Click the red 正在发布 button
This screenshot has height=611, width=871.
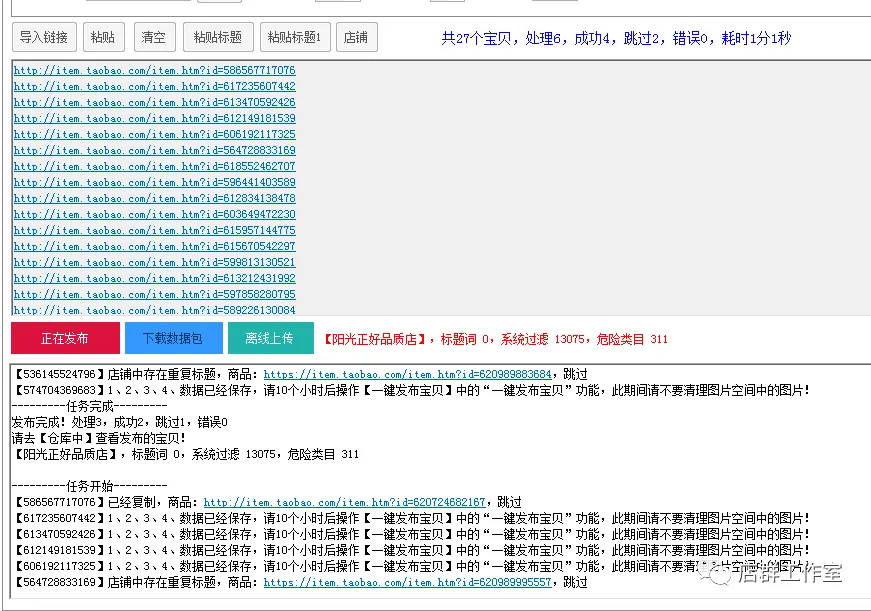pos(64,338)
